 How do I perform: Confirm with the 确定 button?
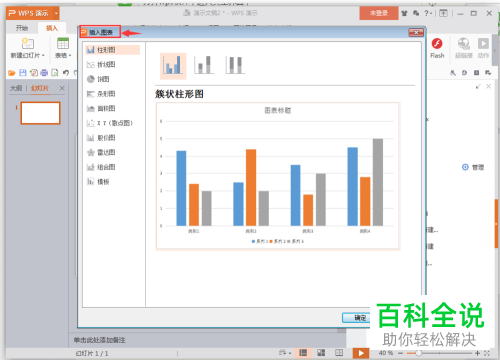tap(357, 318)
